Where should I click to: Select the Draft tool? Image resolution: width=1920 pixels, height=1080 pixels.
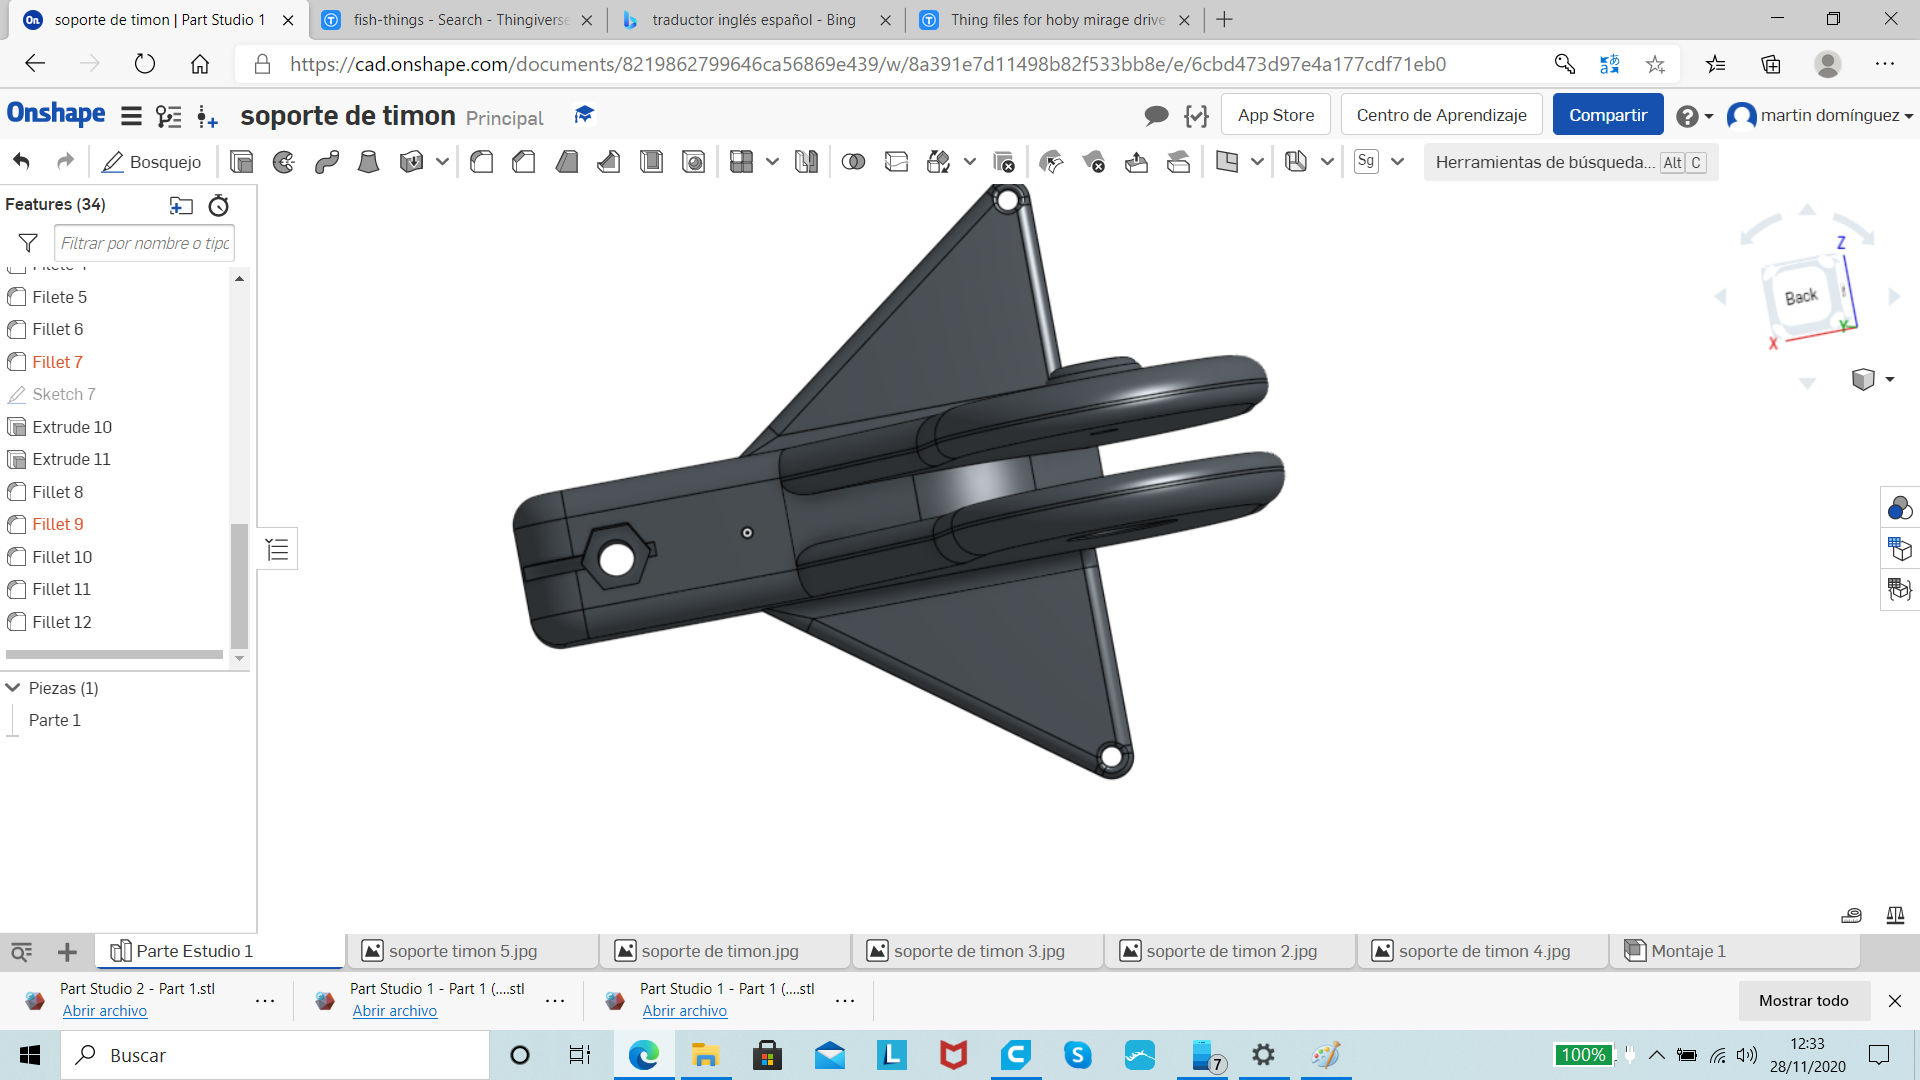[x=566, y=162]
